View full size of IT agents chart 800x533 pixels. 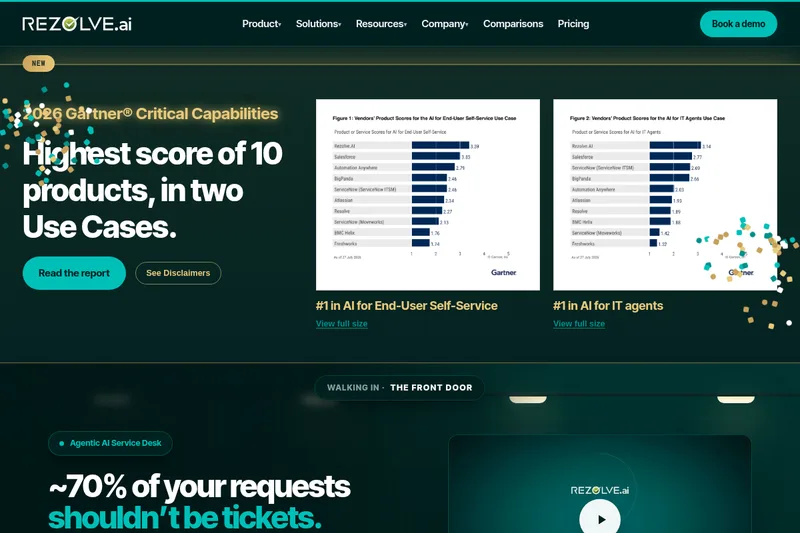click(x=579, y=323)
